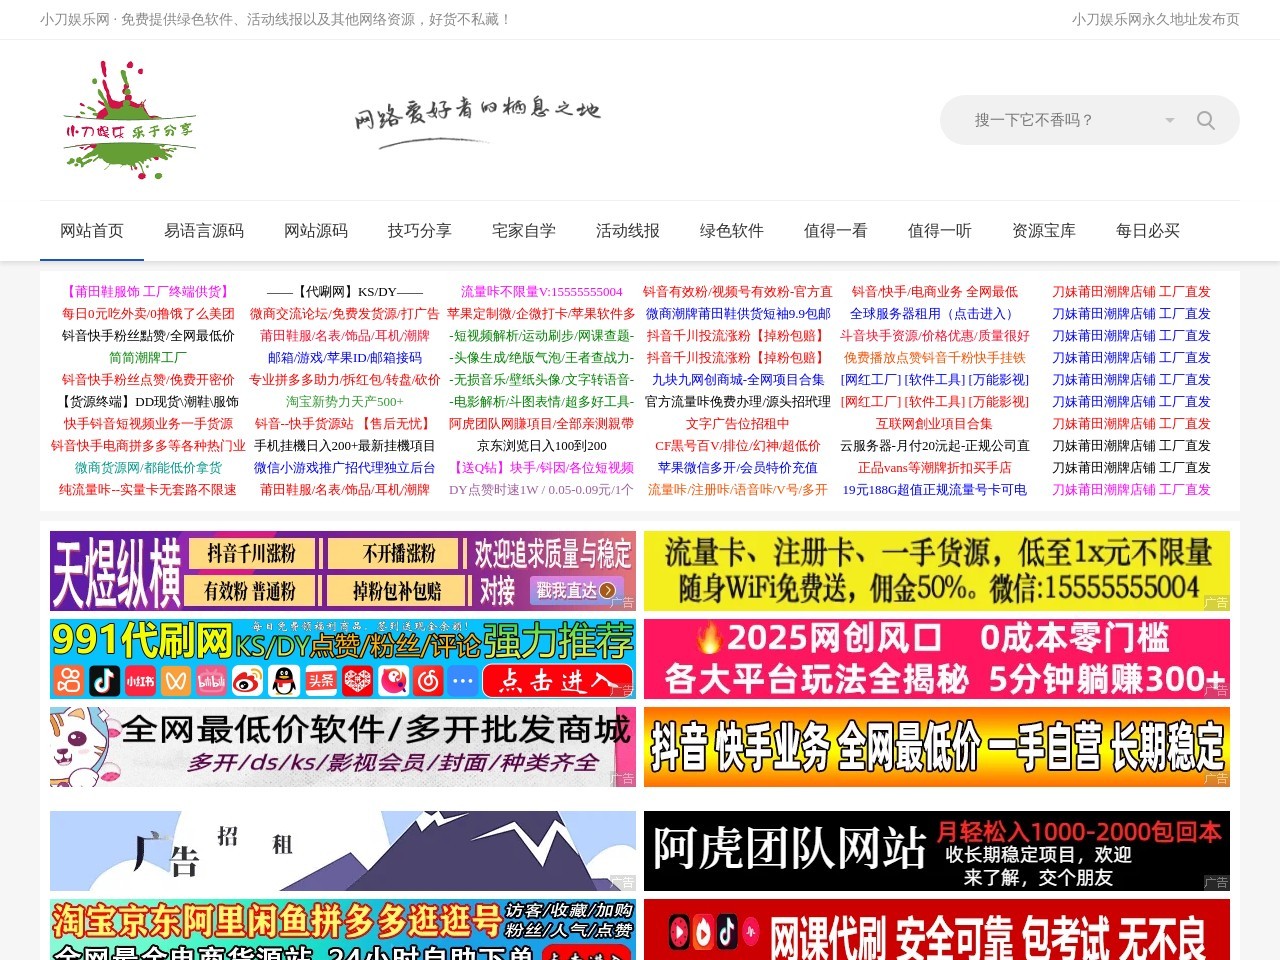
Task: Open link 【代唰网】KS/DY
Action: (x=345, y=292)
